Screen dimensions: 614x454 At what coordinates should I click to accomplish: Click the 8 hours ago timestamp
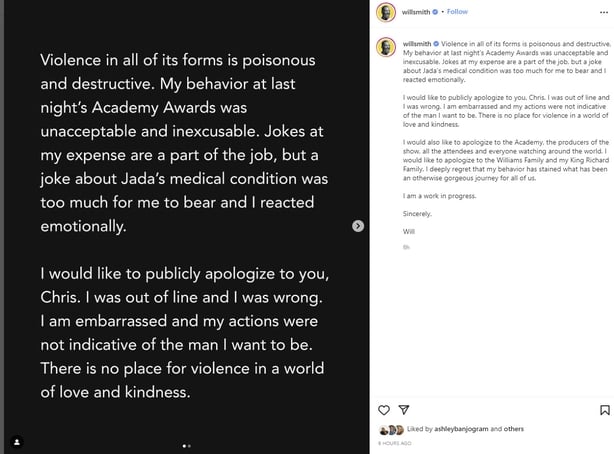(x=392, y=441)
